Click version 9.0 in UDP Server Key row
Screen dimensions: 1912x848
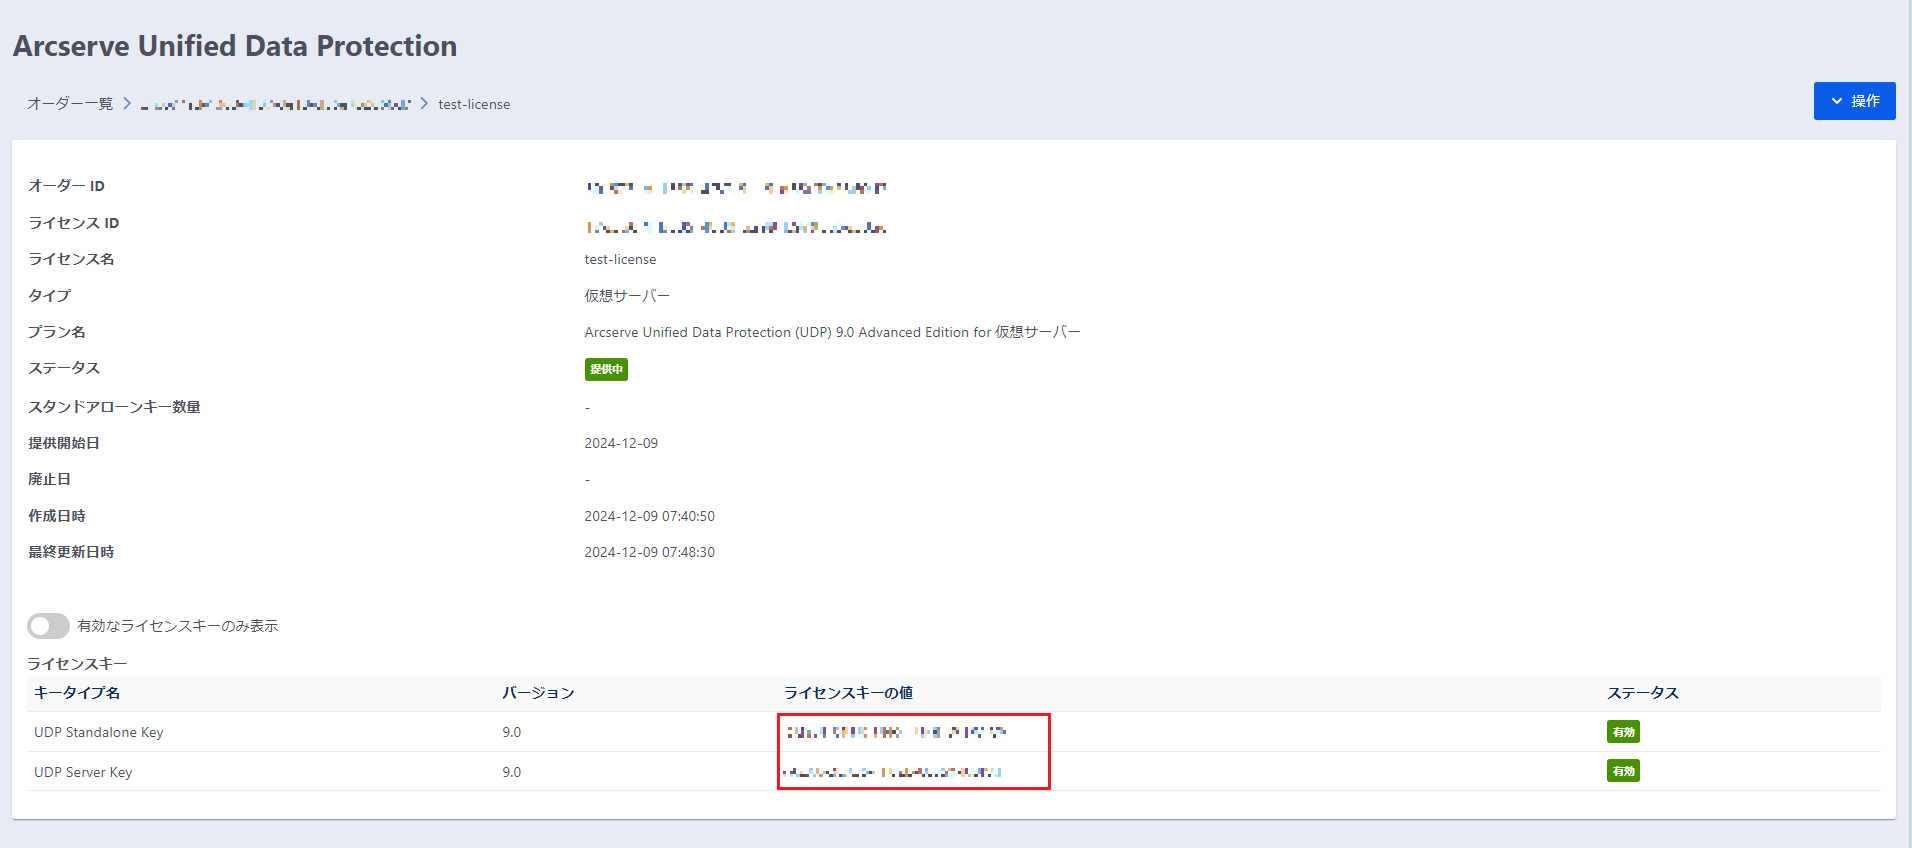pyautogui.click(x=512, y=772)
